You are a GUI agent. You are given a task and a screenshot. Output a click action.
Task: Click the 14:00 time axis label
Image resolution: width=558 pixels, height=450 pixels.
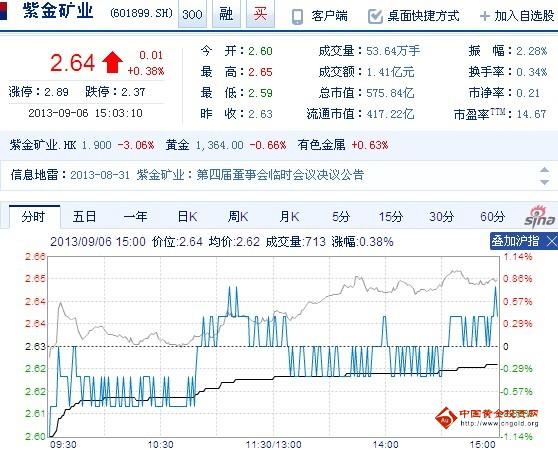pos(385,444)
